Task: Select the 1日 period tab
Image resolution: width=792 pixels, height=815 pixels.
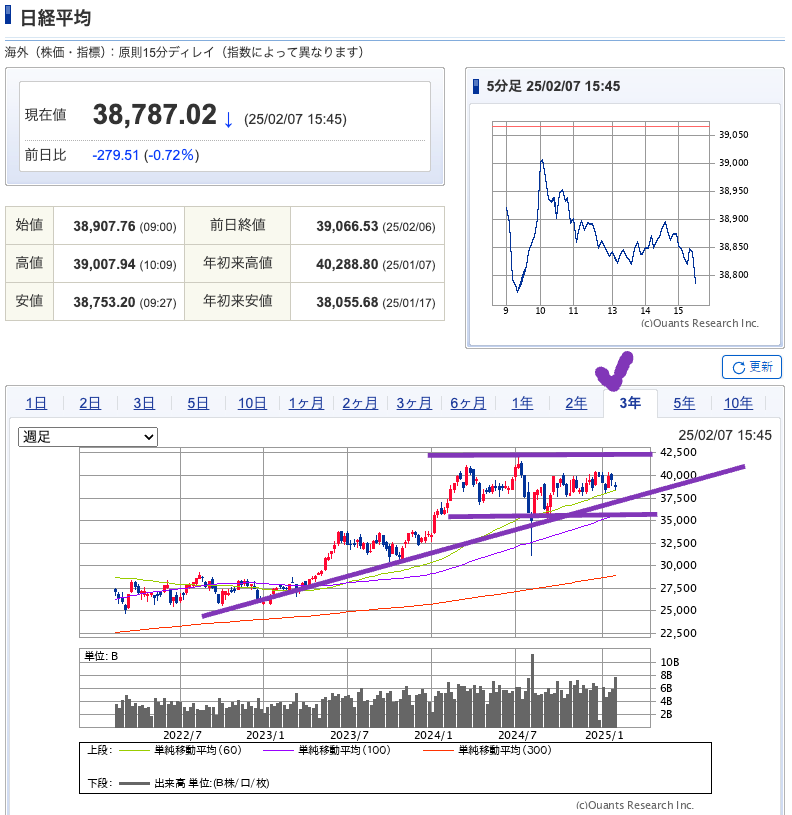Action: tap(36, 403)
